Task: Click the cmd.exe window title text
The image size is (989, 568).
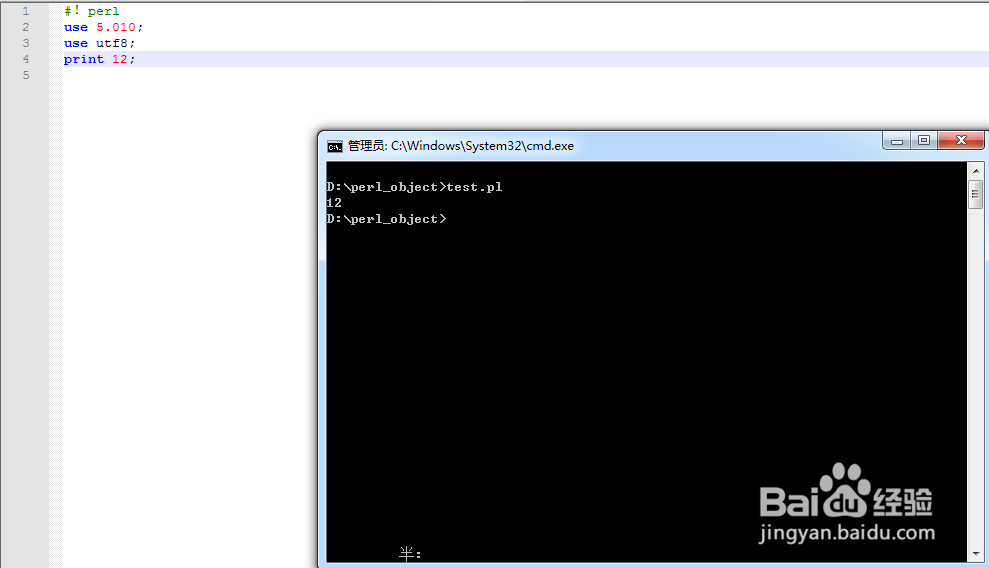Action: pyautogui.click(x=461, y=146)
